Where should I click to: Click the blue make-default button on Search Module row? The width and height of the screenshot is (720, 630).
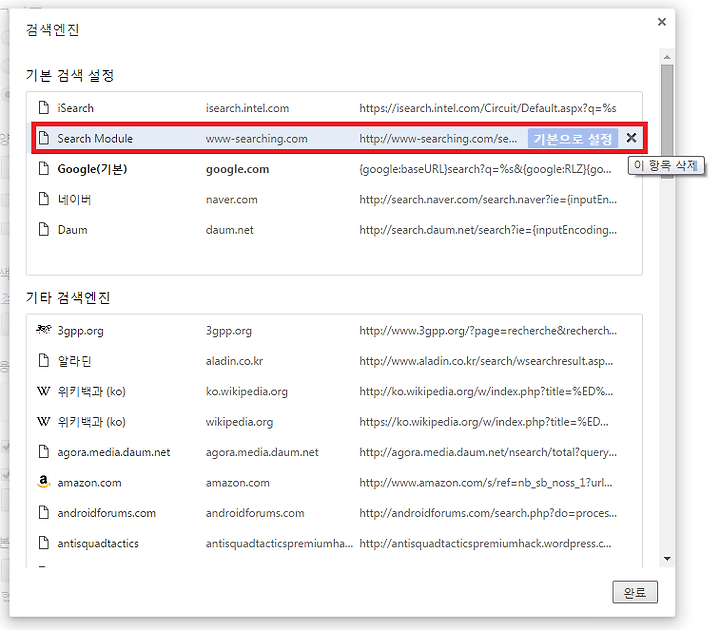(x=573, y=138)
